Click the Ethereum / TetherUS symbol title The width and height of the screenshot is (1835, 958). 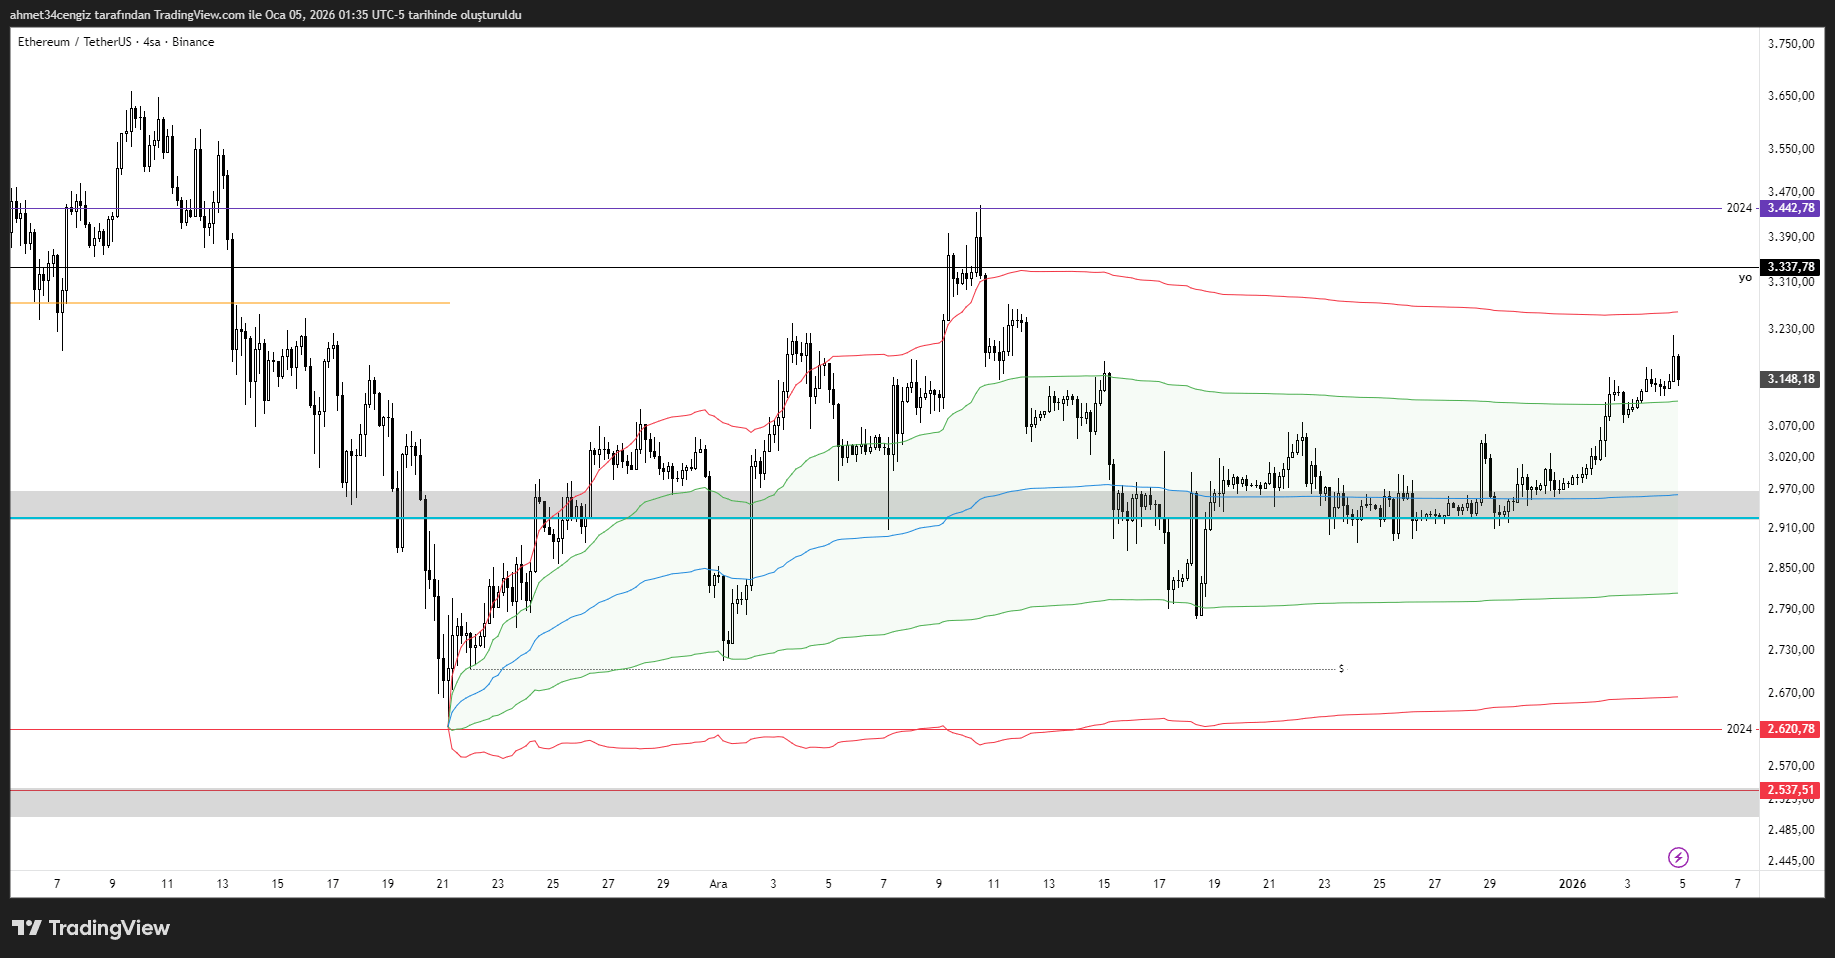coord(74,42)
